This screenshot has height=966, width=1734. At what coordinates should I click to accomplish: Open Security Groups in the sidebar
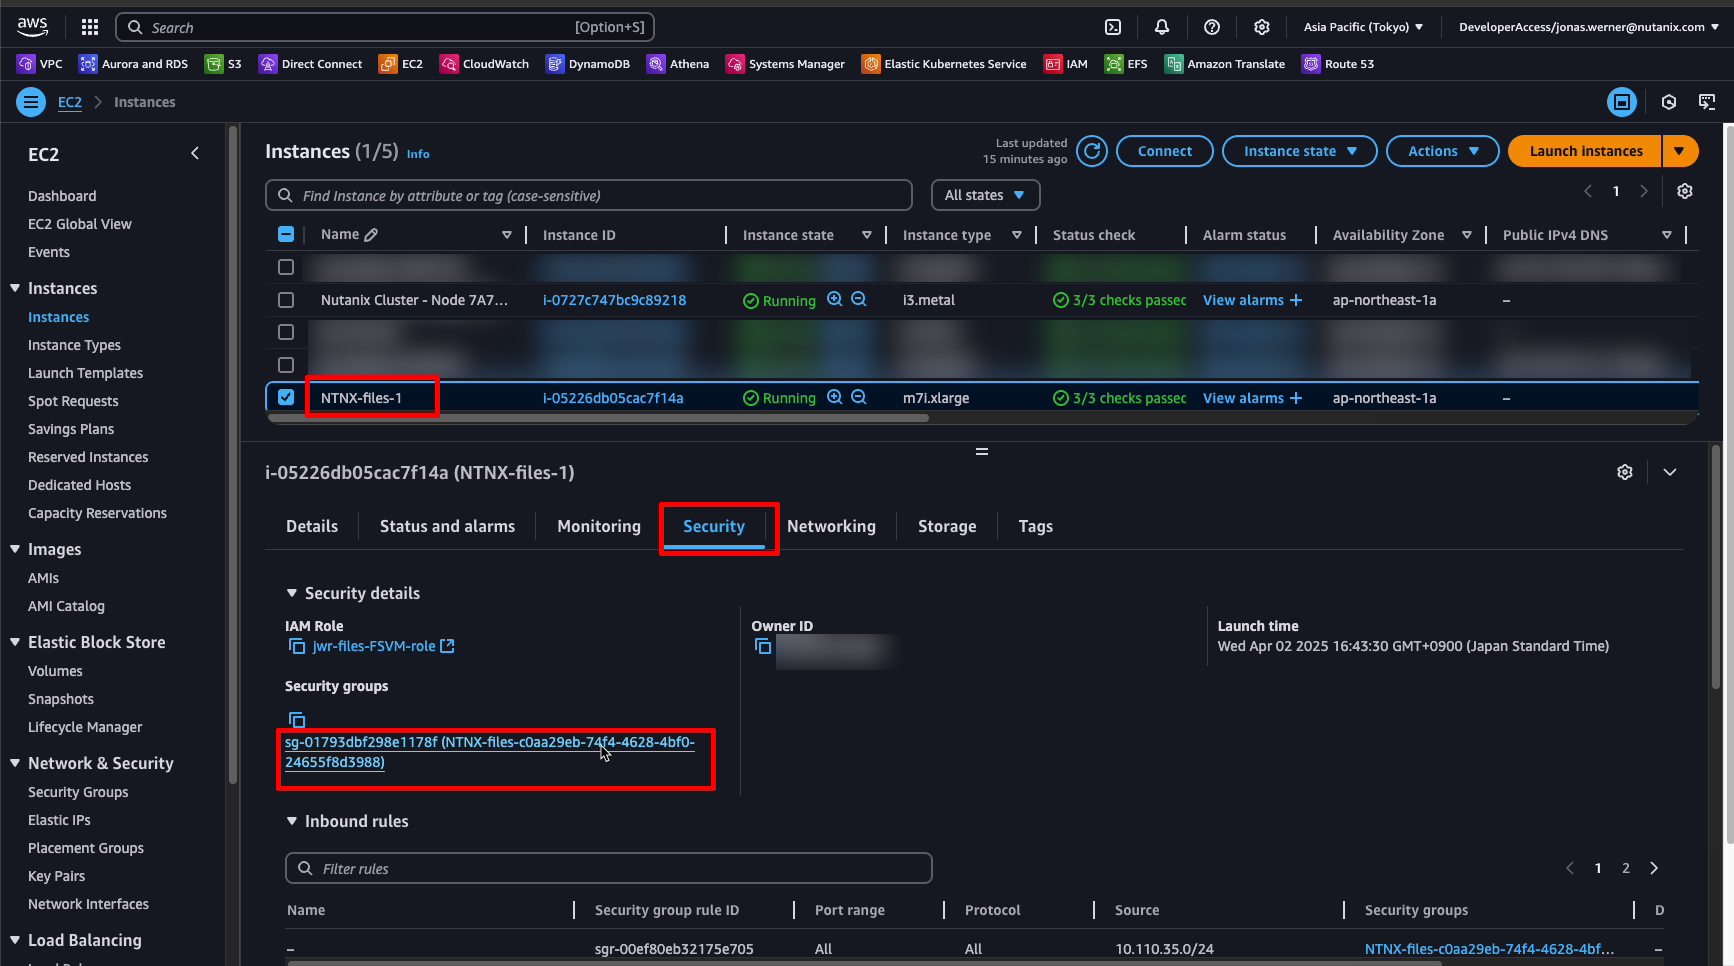[78, 792]
